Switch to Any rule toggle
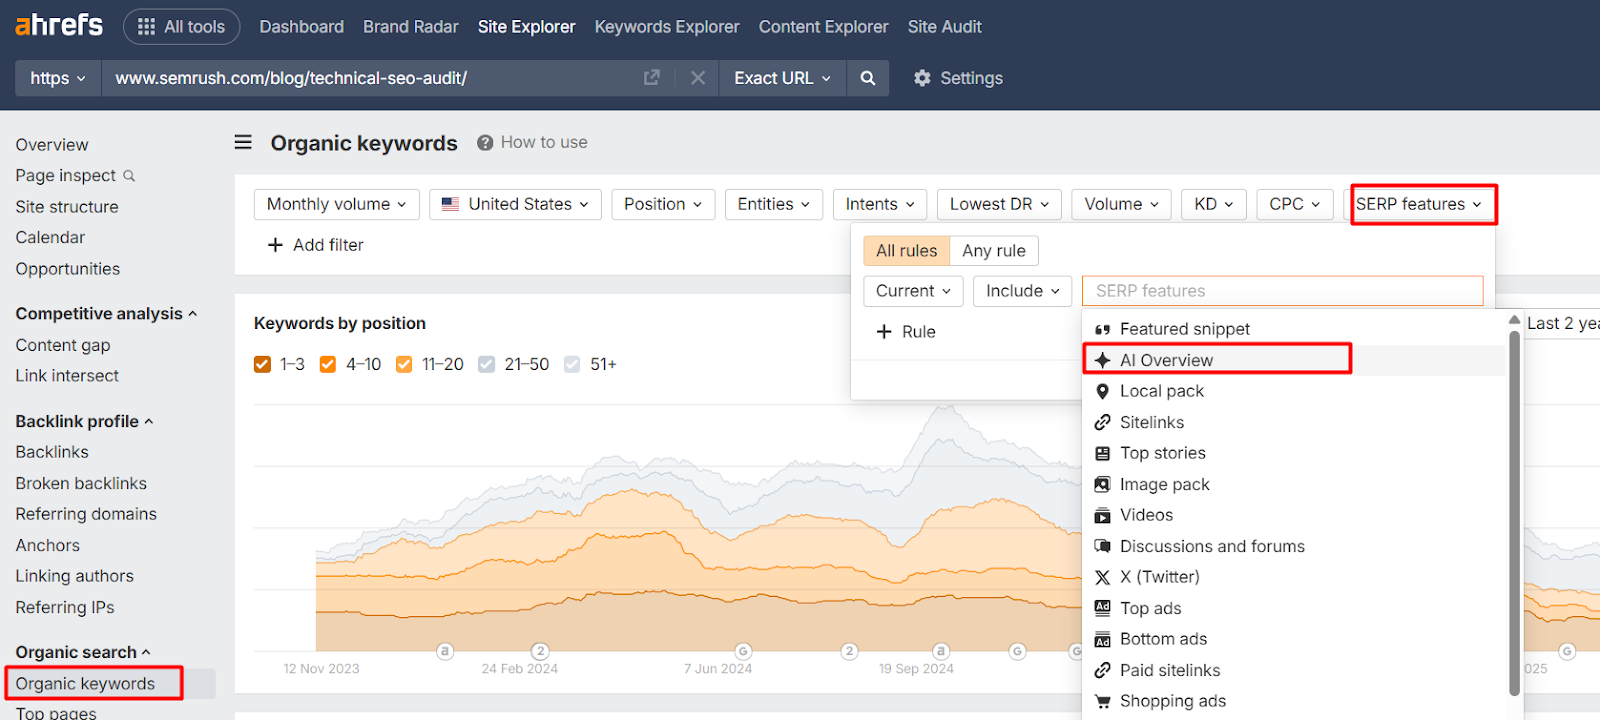 pos(994,250)
